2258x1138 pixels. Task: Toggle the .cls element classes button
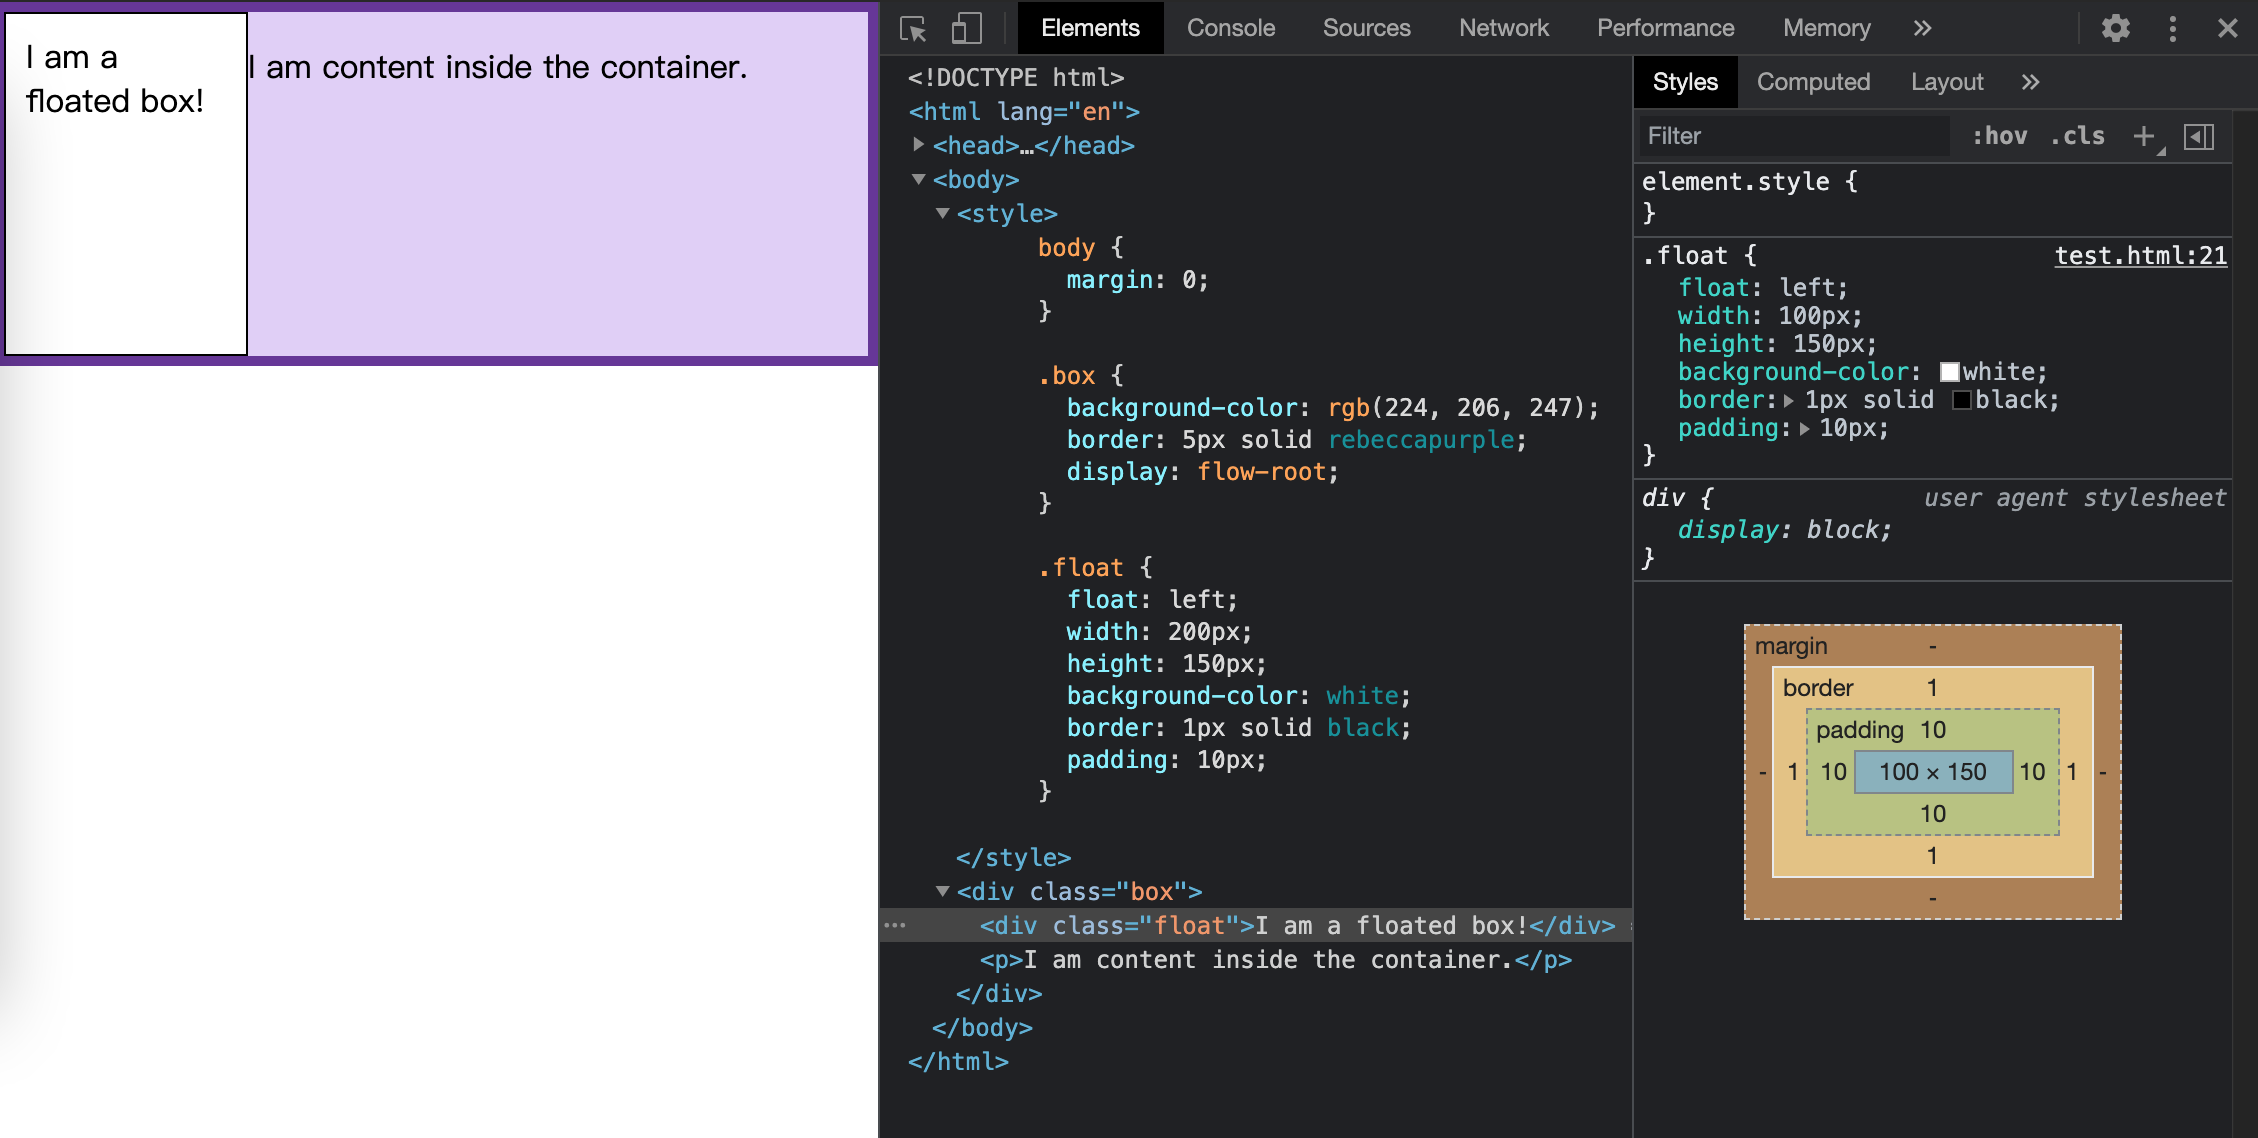2077,136
